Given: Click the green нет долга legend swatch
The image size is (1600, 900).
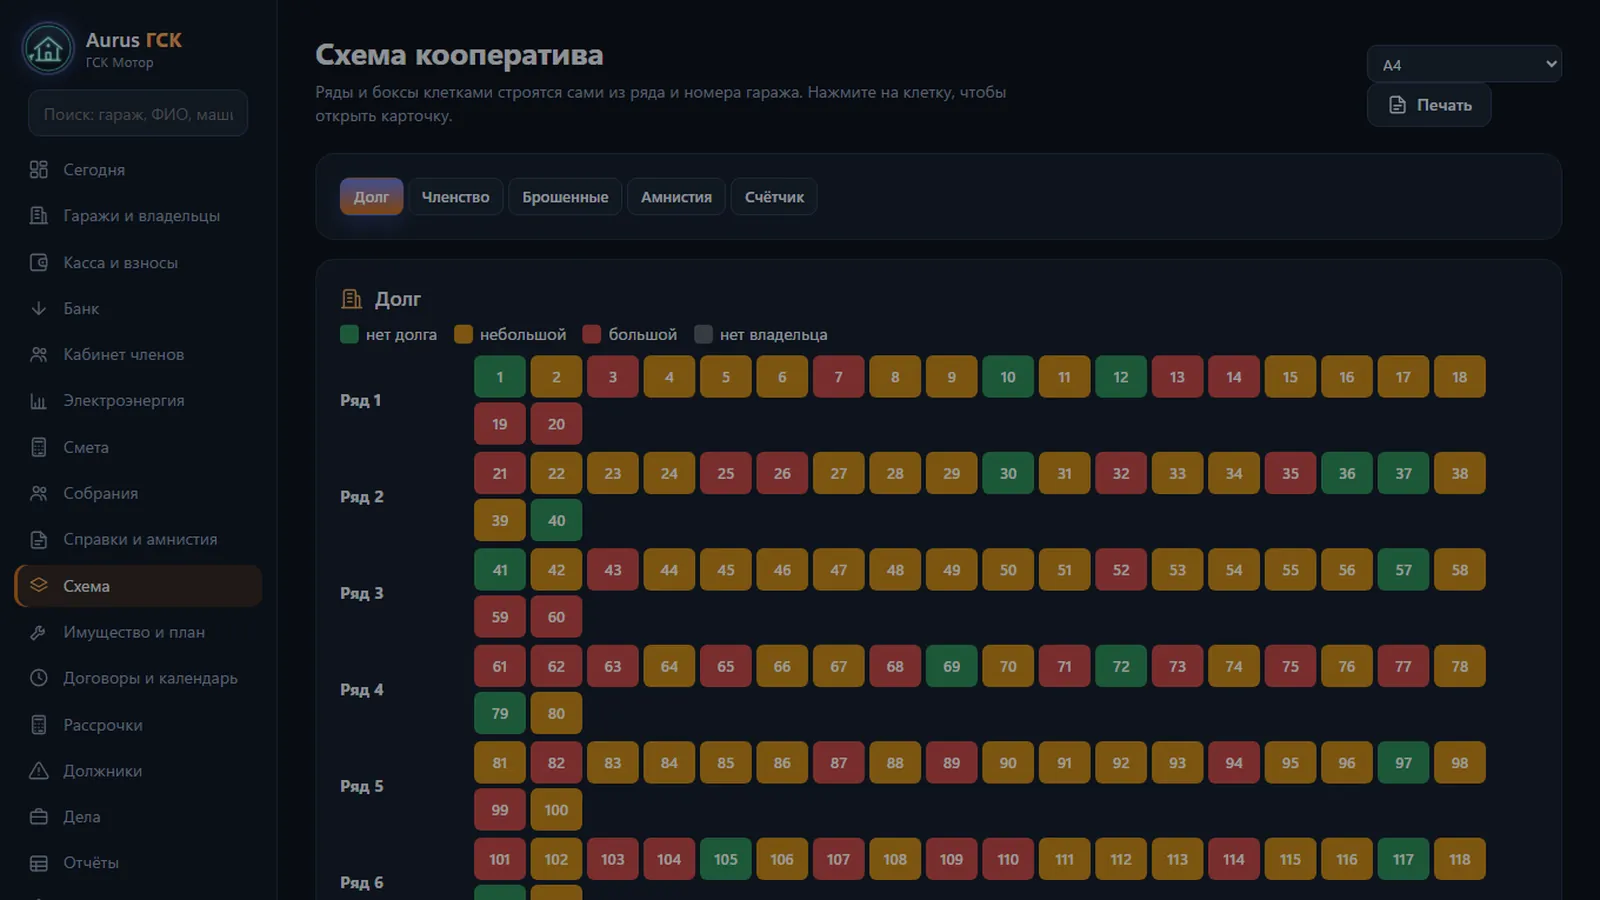Looking at the screenshot, I should [349, 334].
